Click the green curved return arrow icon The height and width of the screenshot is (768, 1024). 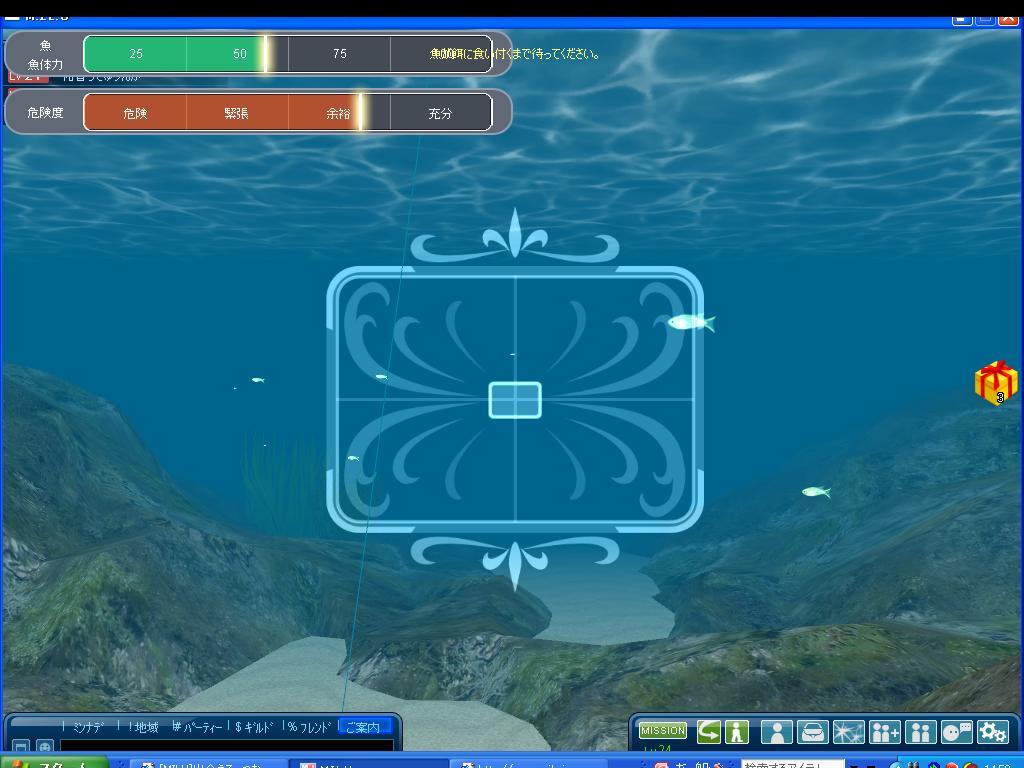[709, 732]
